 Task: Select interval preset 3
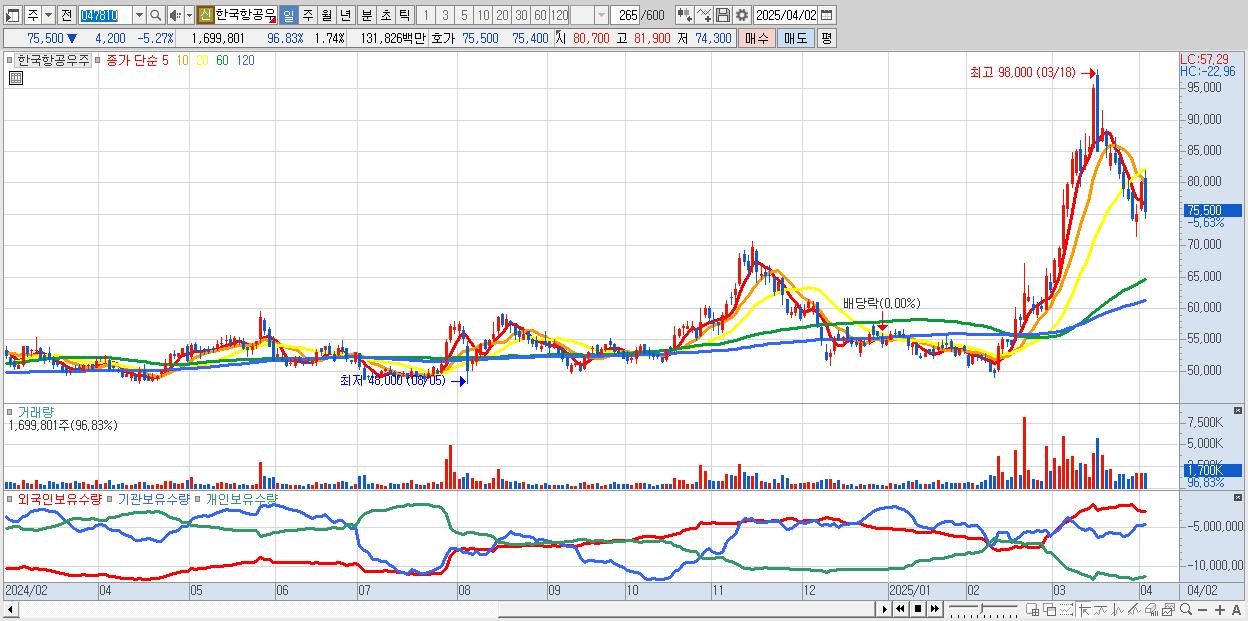[444, 15]
